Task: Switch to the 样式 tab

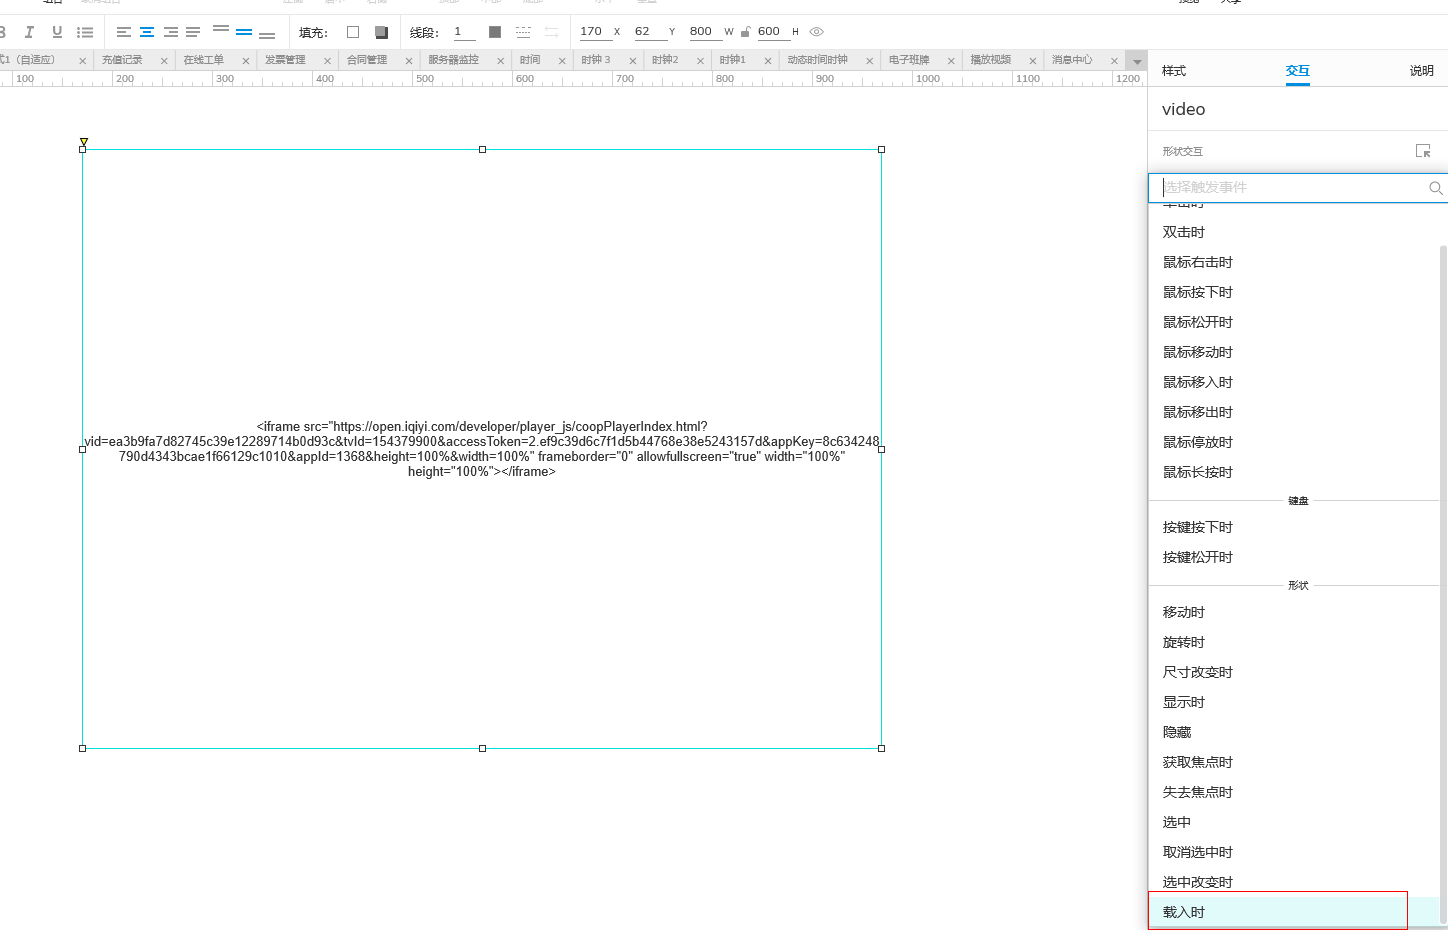Action: pos(1174,71)
